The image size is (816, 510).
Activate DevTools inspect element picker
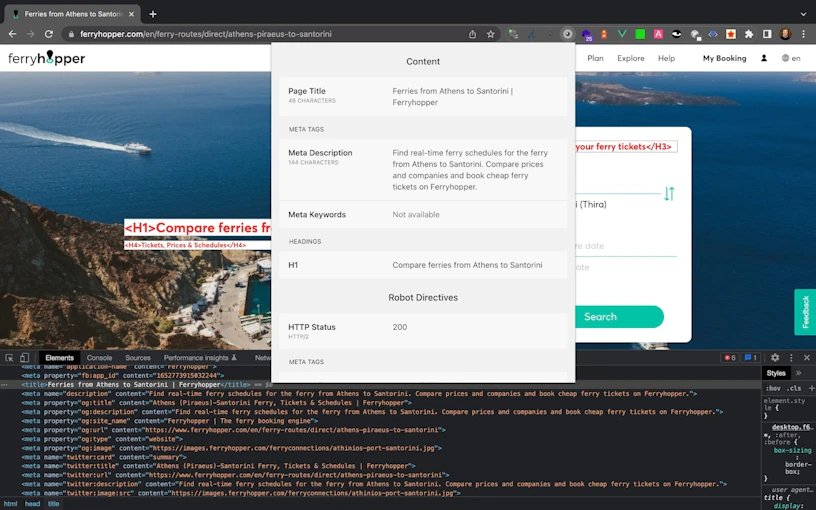coord(9,358)
